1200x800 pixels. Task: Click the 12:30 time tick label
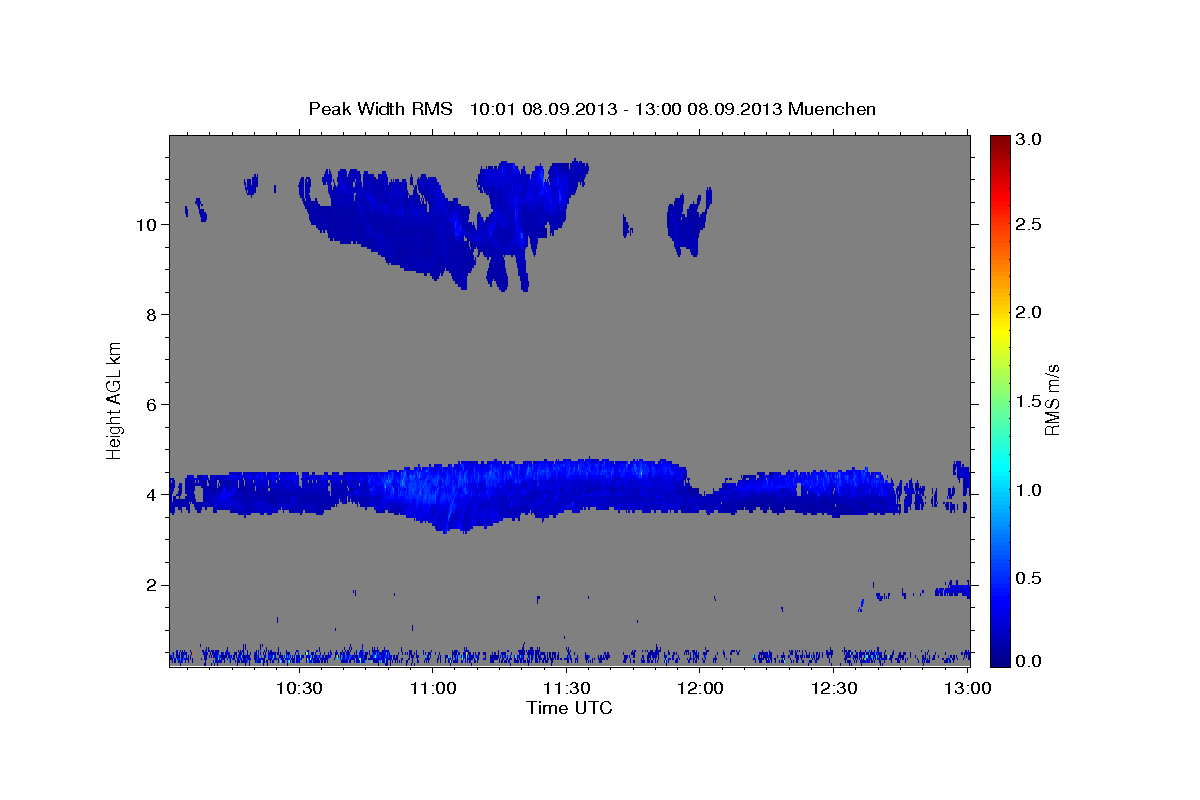pyautogui.click(x=834, y=688)
